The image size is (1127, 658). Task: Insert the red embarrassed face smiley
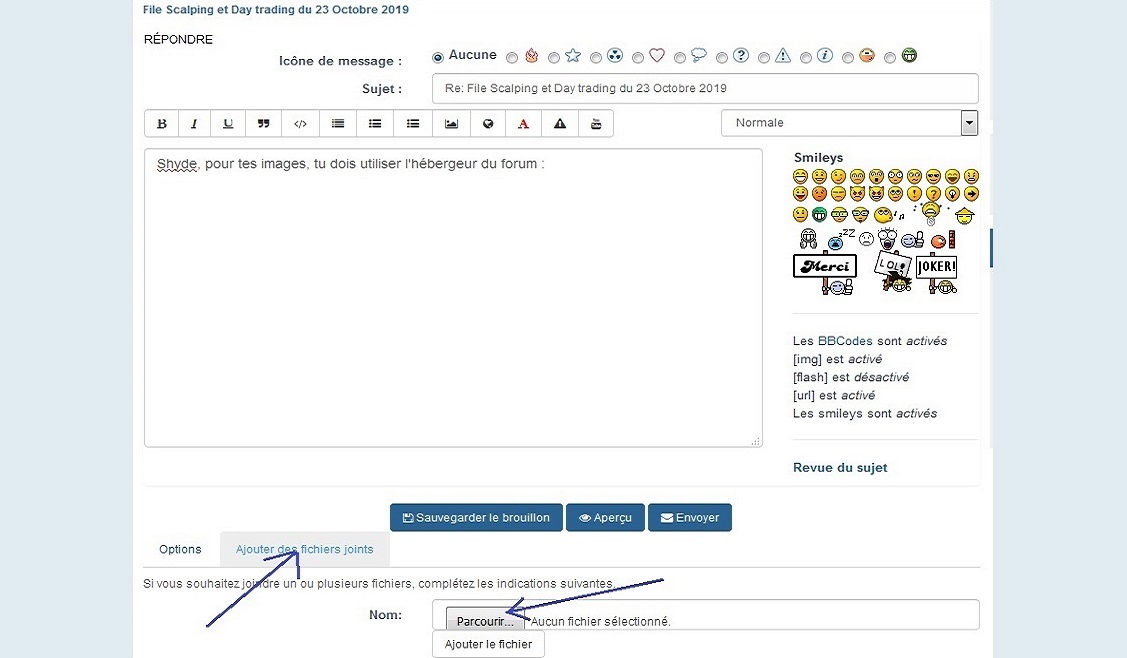[819, 193]
